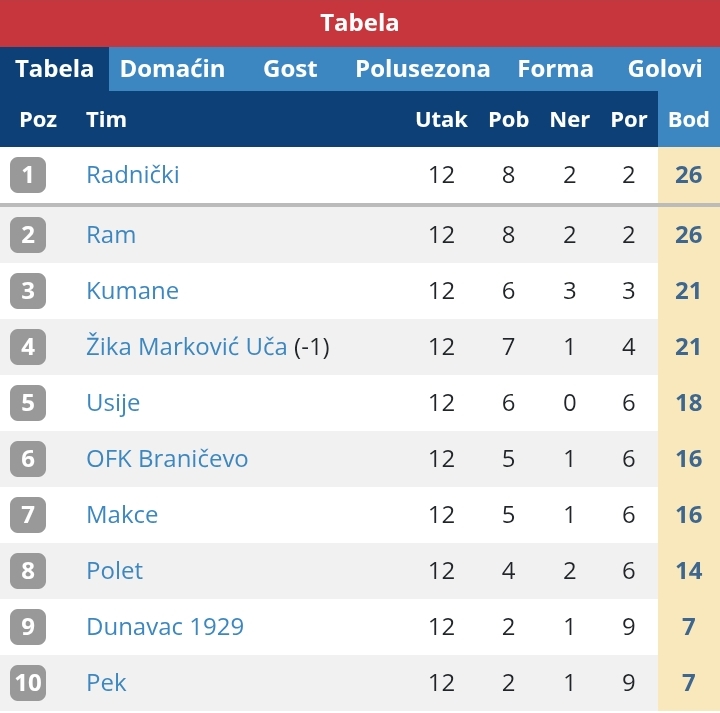
Task: Switch to the Domaćin tab
Action: tap(173, 69)
